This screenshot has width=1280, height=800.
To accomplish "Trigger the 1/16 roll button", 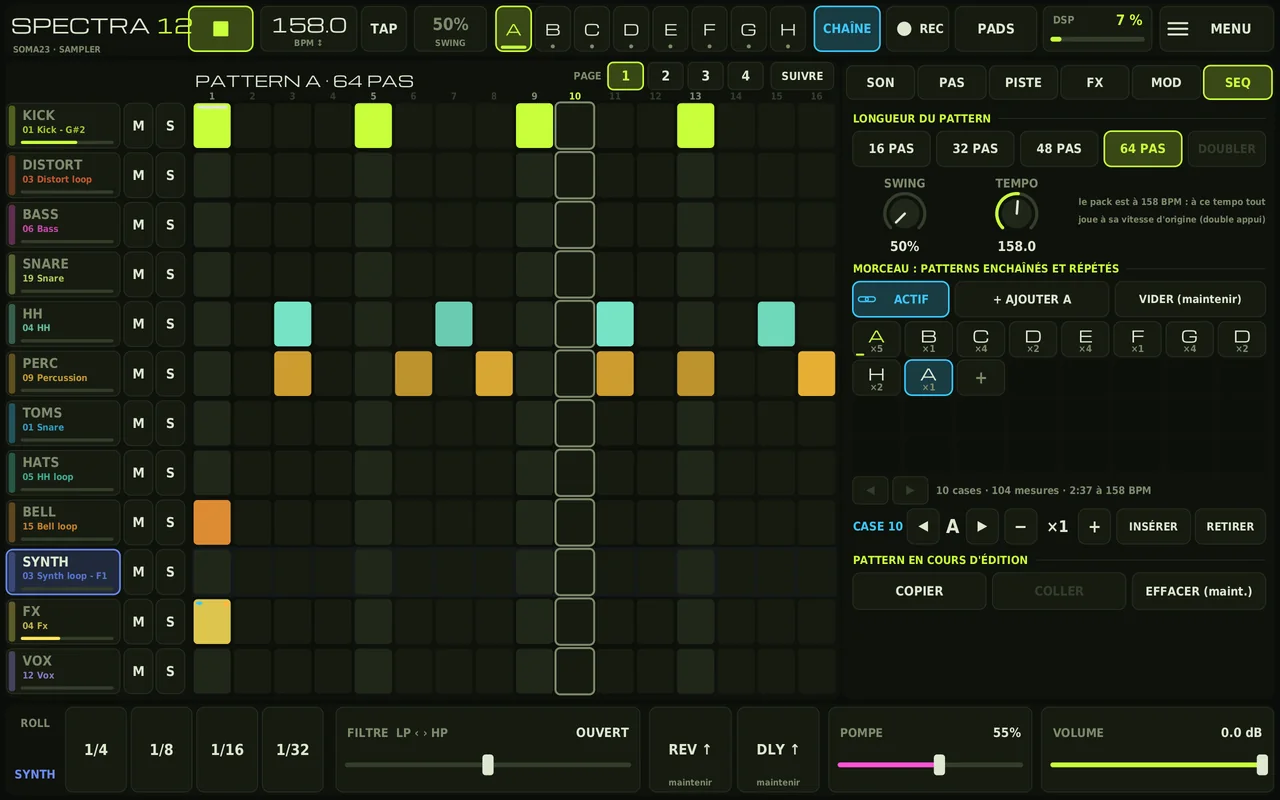I will coord(227,750).
